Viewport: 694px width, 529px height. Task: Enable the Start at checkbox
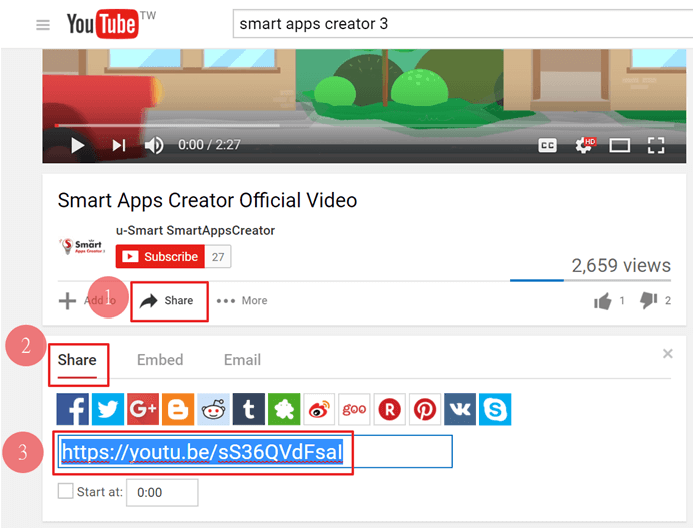point(66,491)
